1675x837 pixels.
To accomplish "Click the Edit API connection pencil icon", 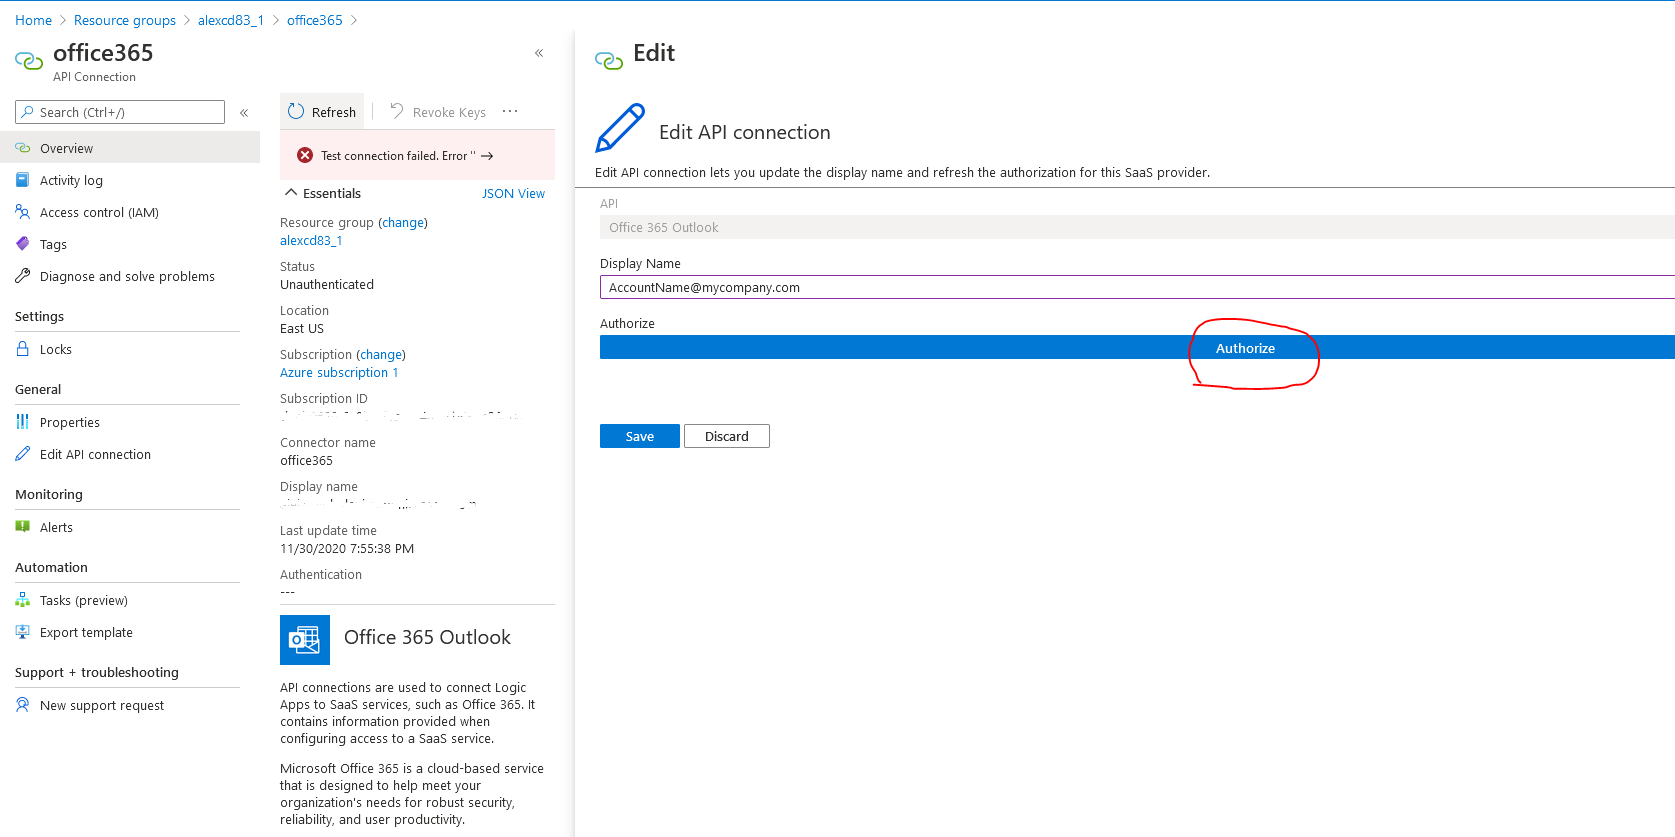I will tap(22, 454).
